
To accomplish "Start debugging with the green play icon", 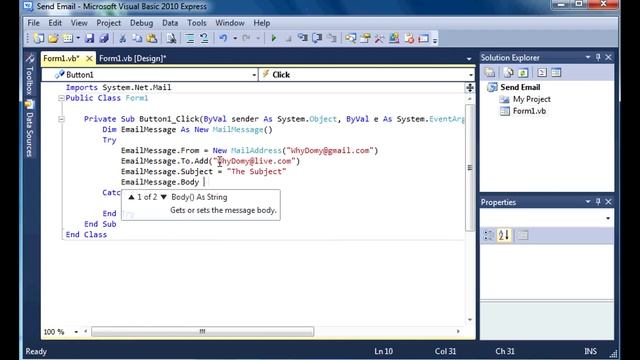I will coord(274,38).
